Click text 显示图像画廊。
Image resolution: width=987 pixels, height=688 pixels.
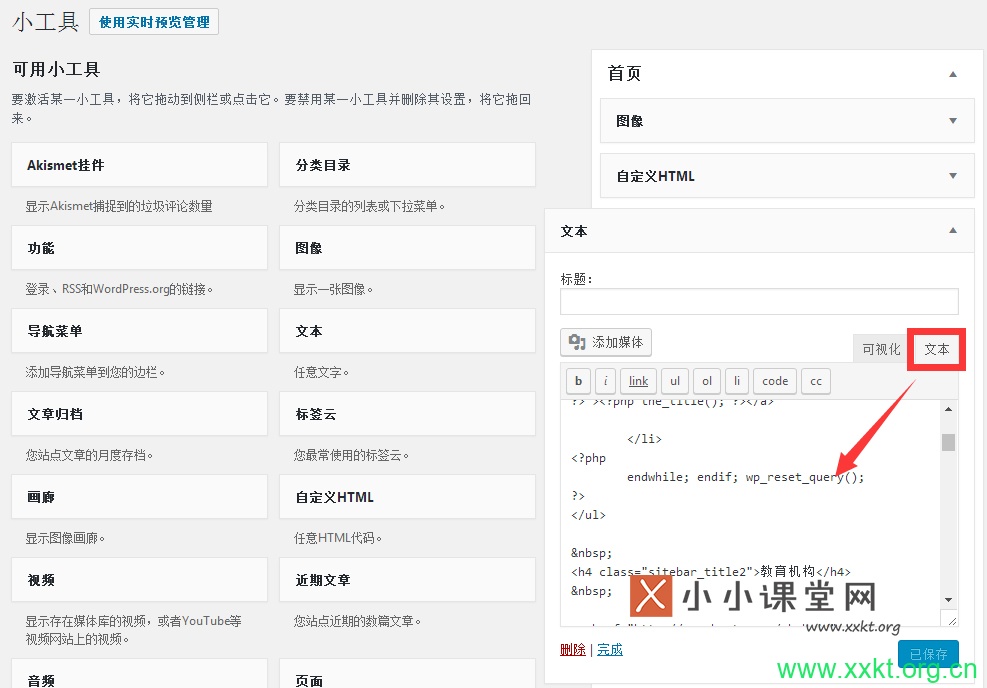(65, 538)
